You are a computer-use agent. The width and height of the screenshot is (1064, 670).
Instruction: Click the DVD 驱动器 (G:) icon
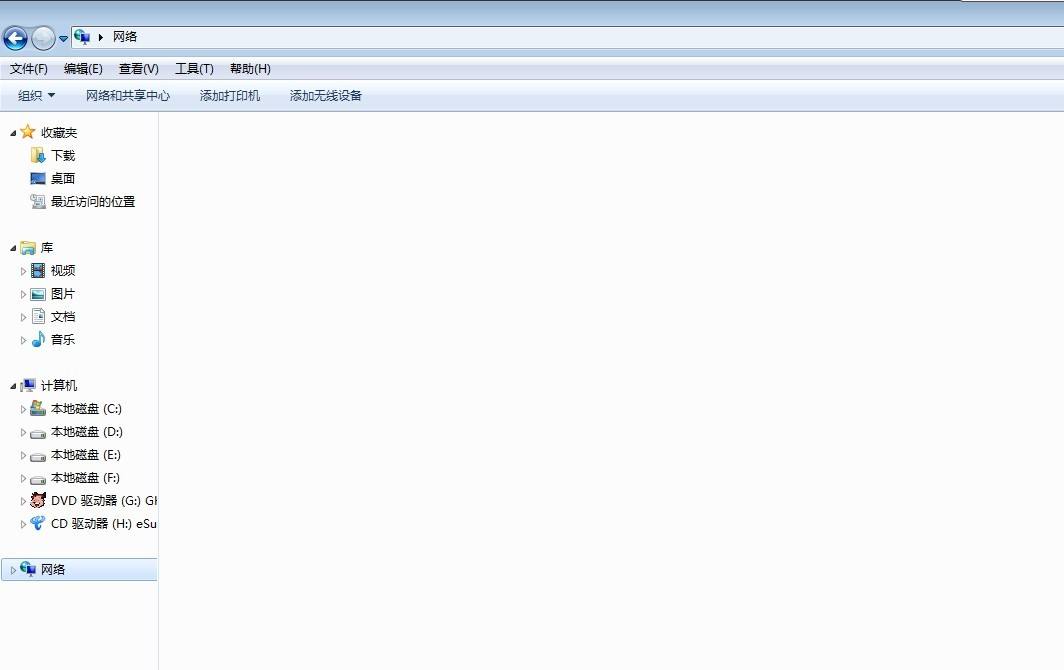pyautogui.click(x=38, y=501)
